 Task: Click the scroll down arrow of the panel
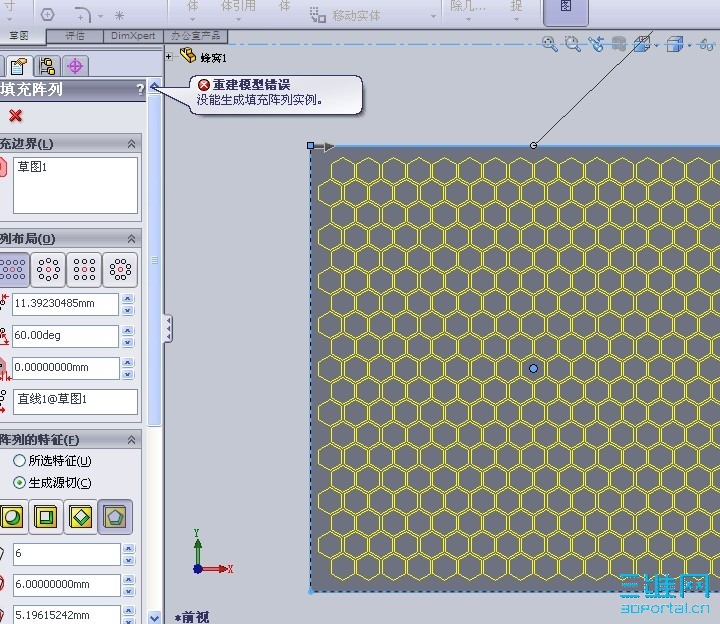coord(155,618)
